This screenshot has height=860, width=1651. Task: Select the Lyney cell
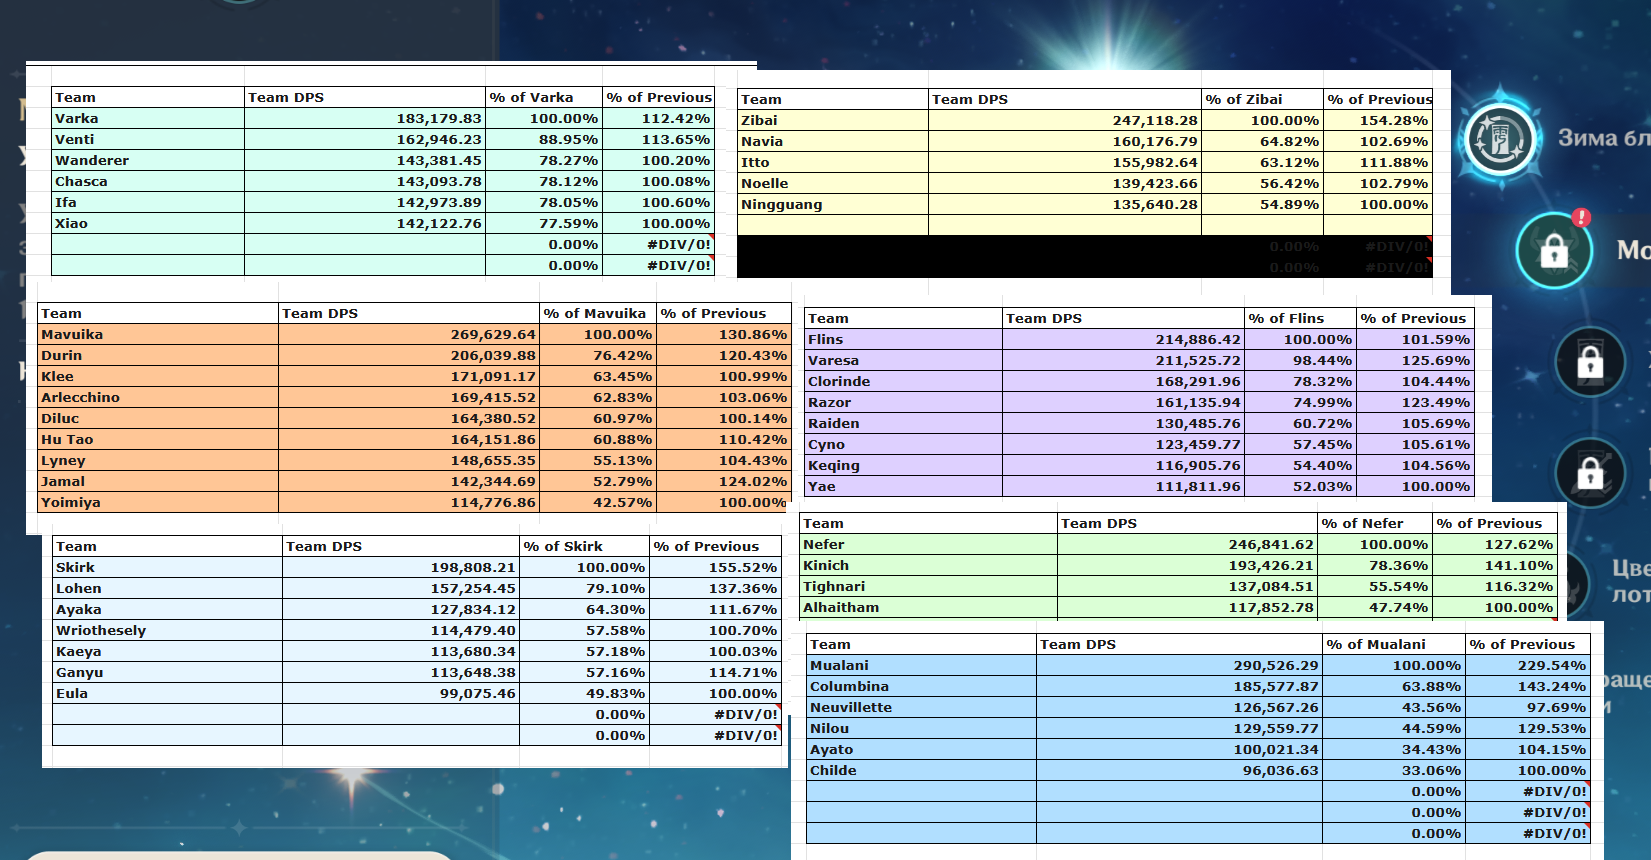coord(158,460)
